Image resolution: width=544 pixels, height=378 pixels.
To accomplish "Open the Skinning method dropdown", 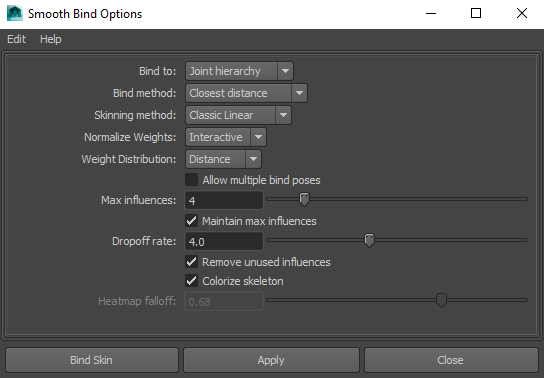I will point(238,115).
